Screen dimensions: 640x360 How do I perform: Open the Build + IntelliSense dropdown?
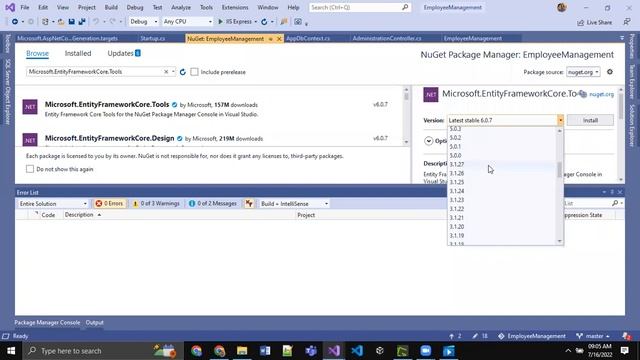pyautogui.click(x=294, y=203)
